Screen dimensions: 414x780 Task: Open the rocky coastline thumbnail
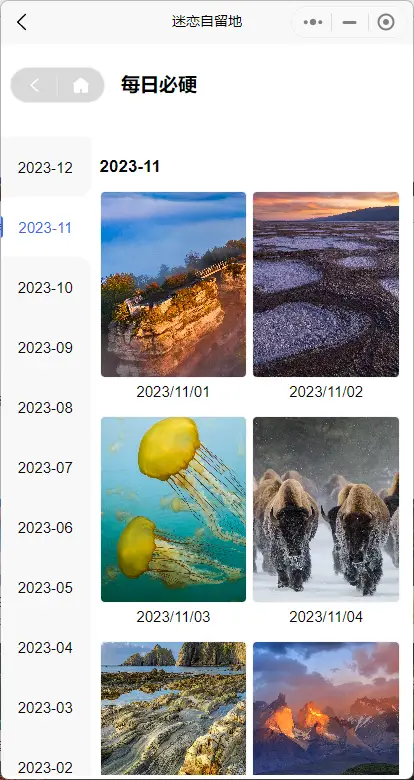[173, 708]
